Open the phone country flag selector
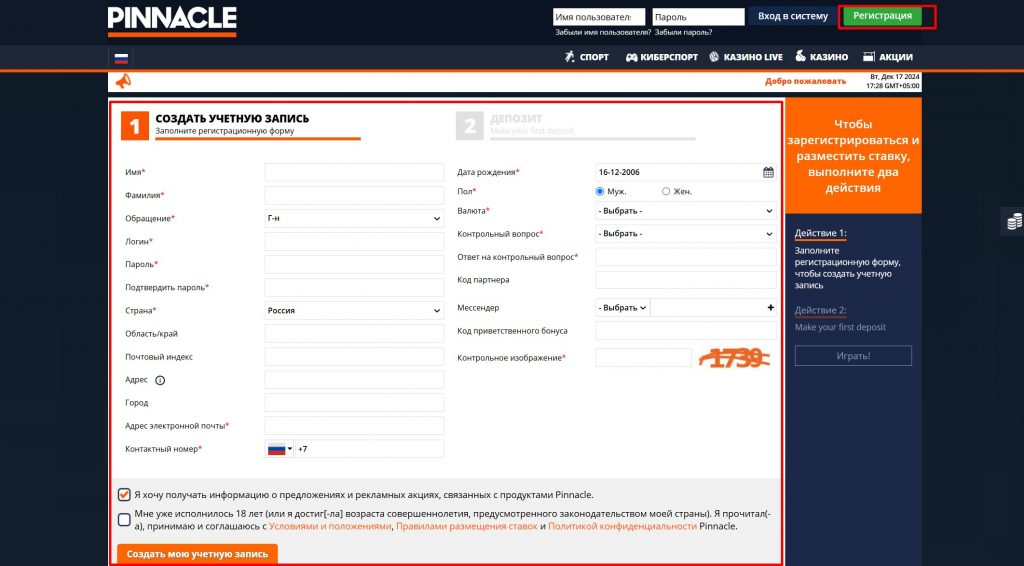The width and height of the screenshot is (1024, 566). click(x=280, y=449)
